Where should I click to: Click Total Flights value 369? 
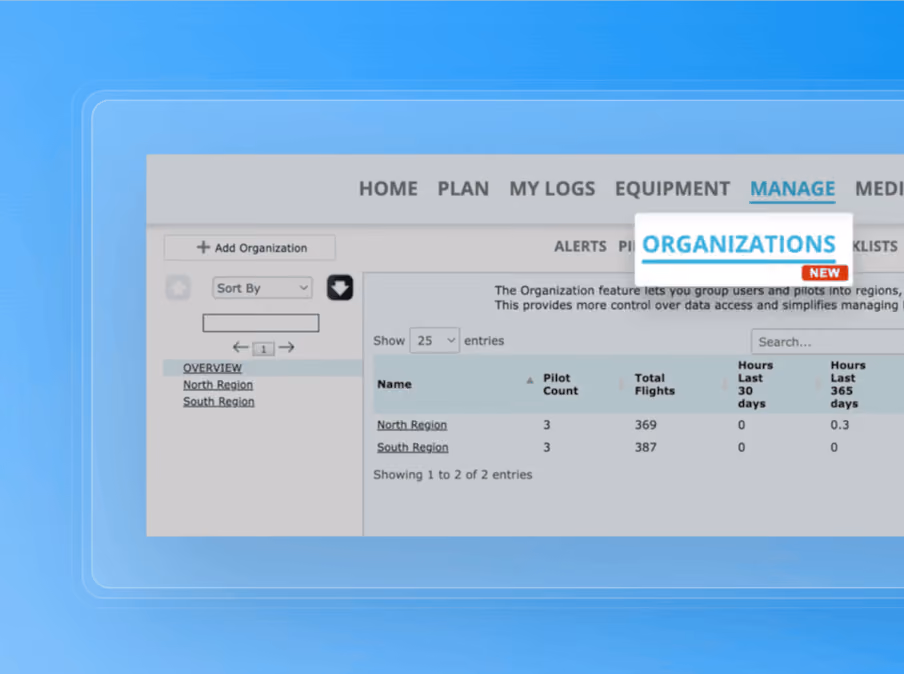pyautogui.click(x=646, y=425)
